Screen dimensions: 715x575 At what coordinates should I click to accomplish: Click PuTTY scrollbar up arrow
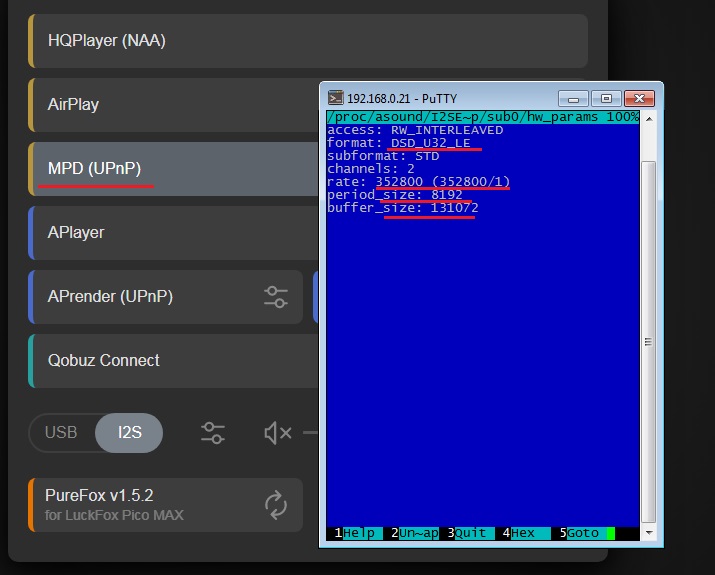coord(648,119)
